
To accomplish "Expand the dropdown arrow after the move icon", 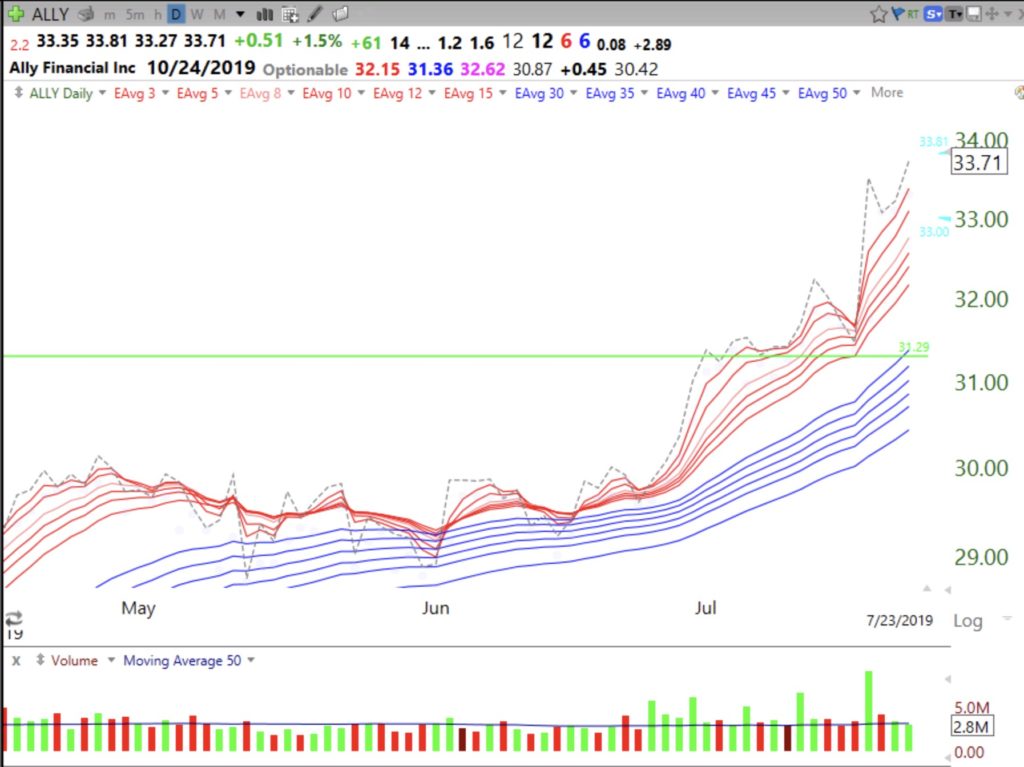I will coord(1008,14).
